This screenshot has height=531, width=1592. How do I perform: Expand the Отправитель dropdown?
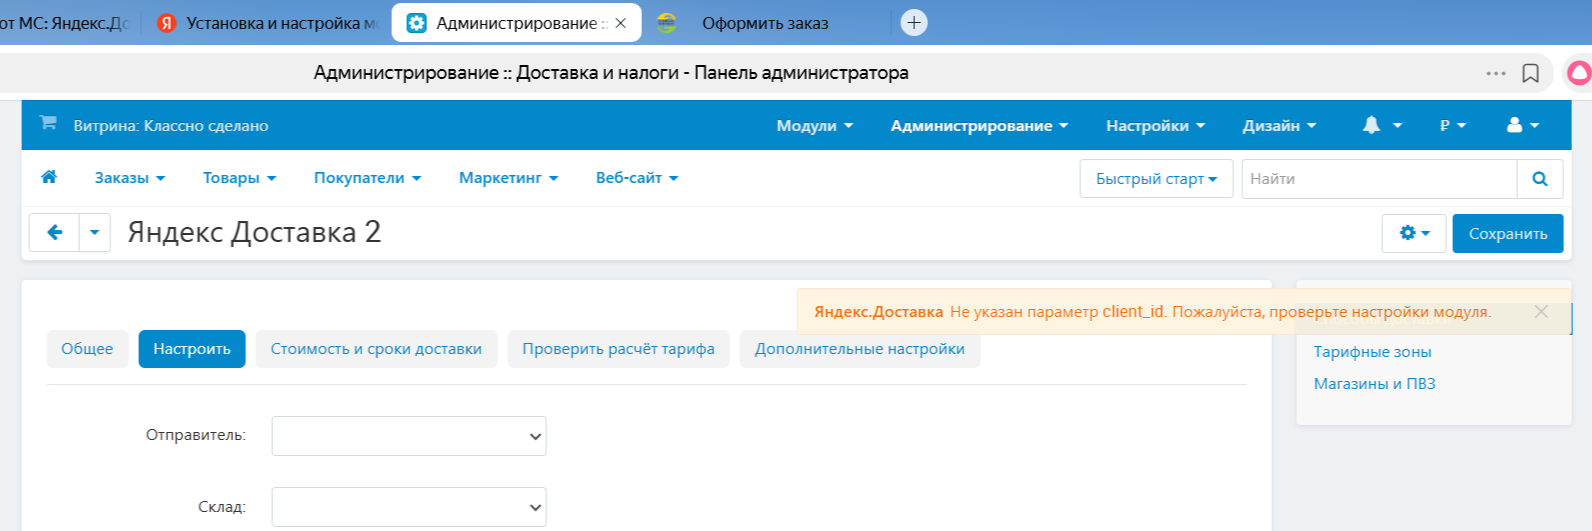click(x=409, y=436)
